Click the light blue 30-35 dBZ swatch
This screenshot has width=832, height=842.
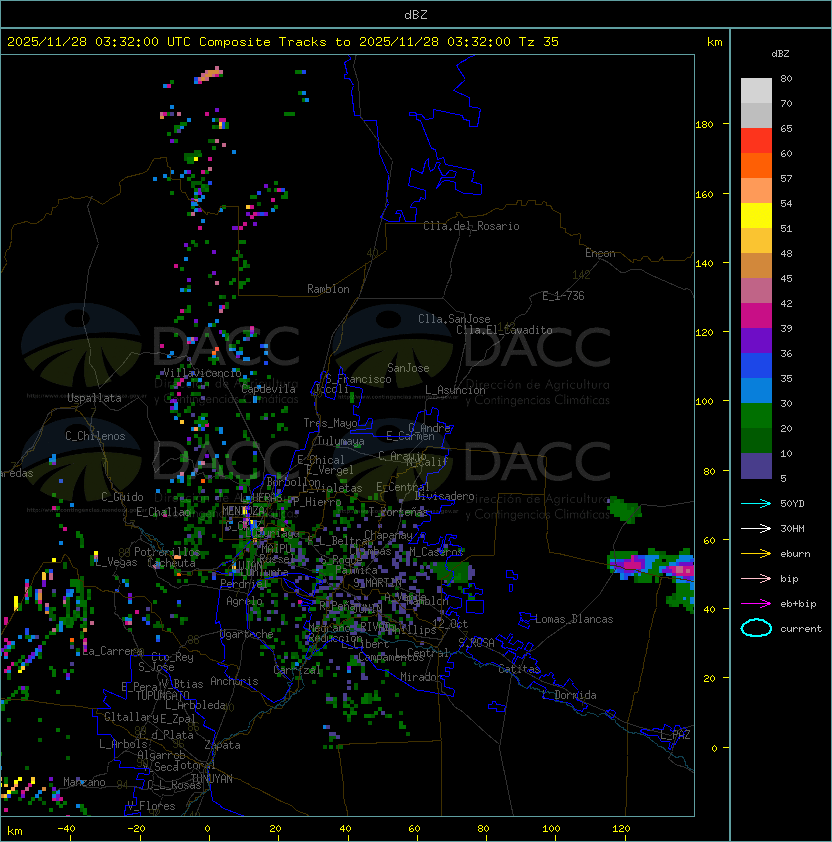(756, 390)
